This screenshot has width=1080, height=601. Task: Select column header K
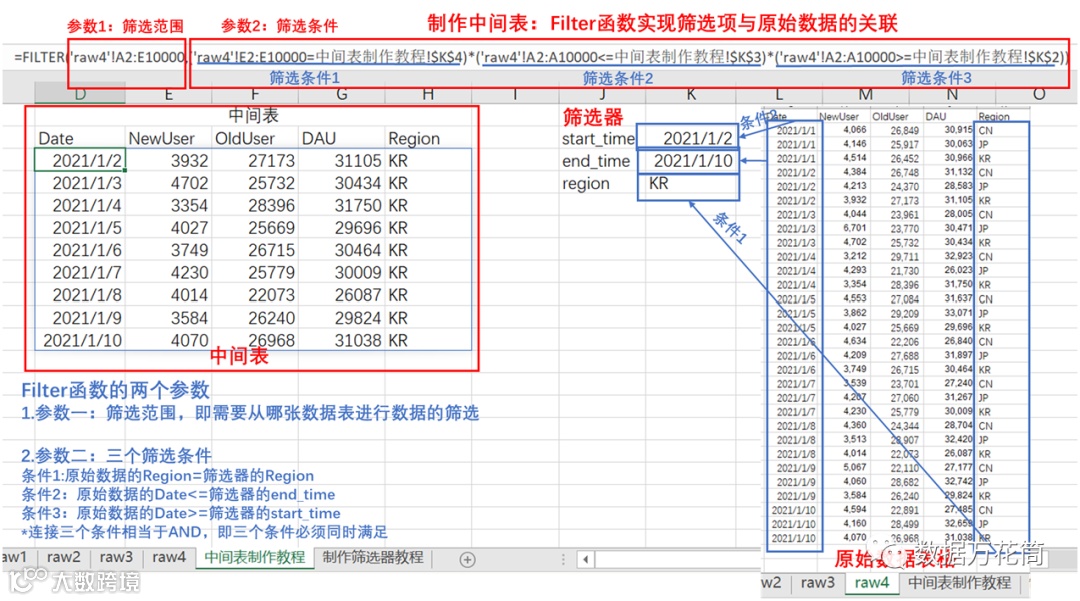tap(691, 95)
